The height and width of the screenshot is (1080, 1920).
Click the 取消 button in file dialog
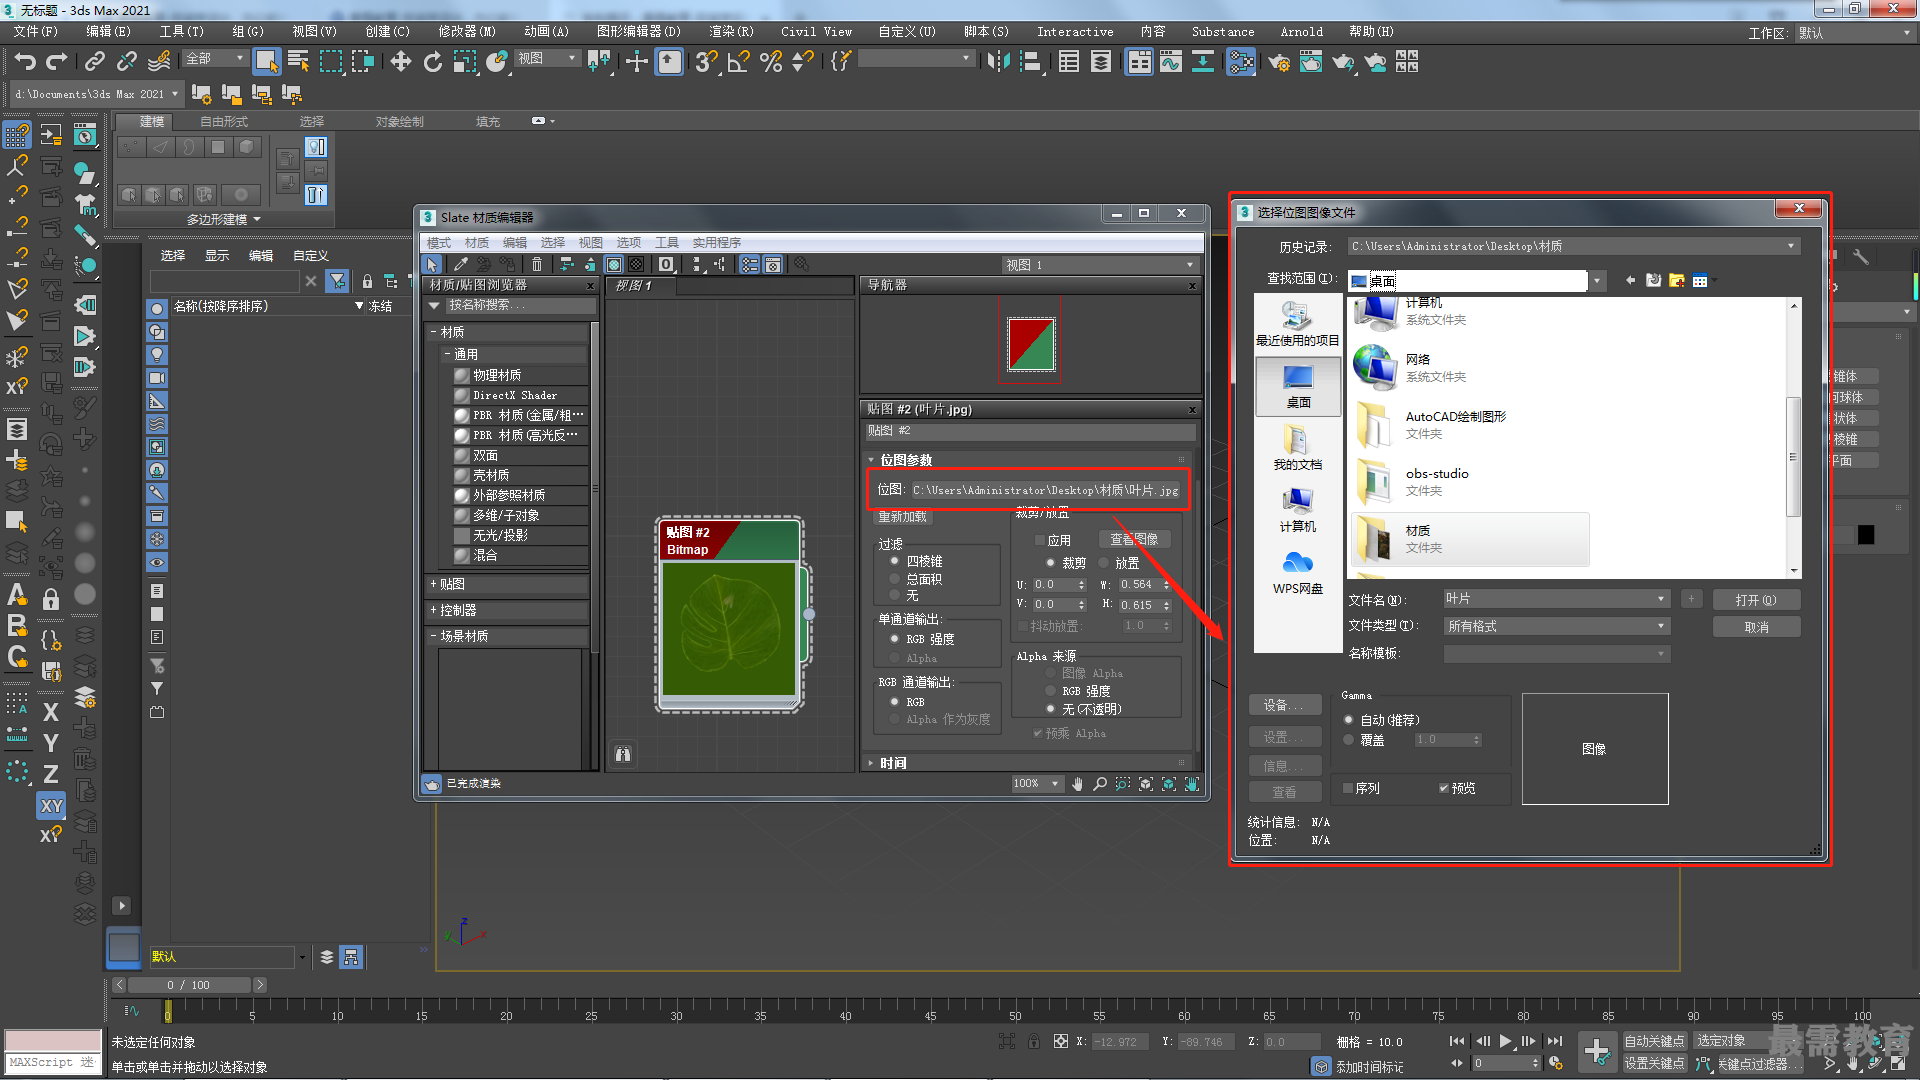[1756, 627]
